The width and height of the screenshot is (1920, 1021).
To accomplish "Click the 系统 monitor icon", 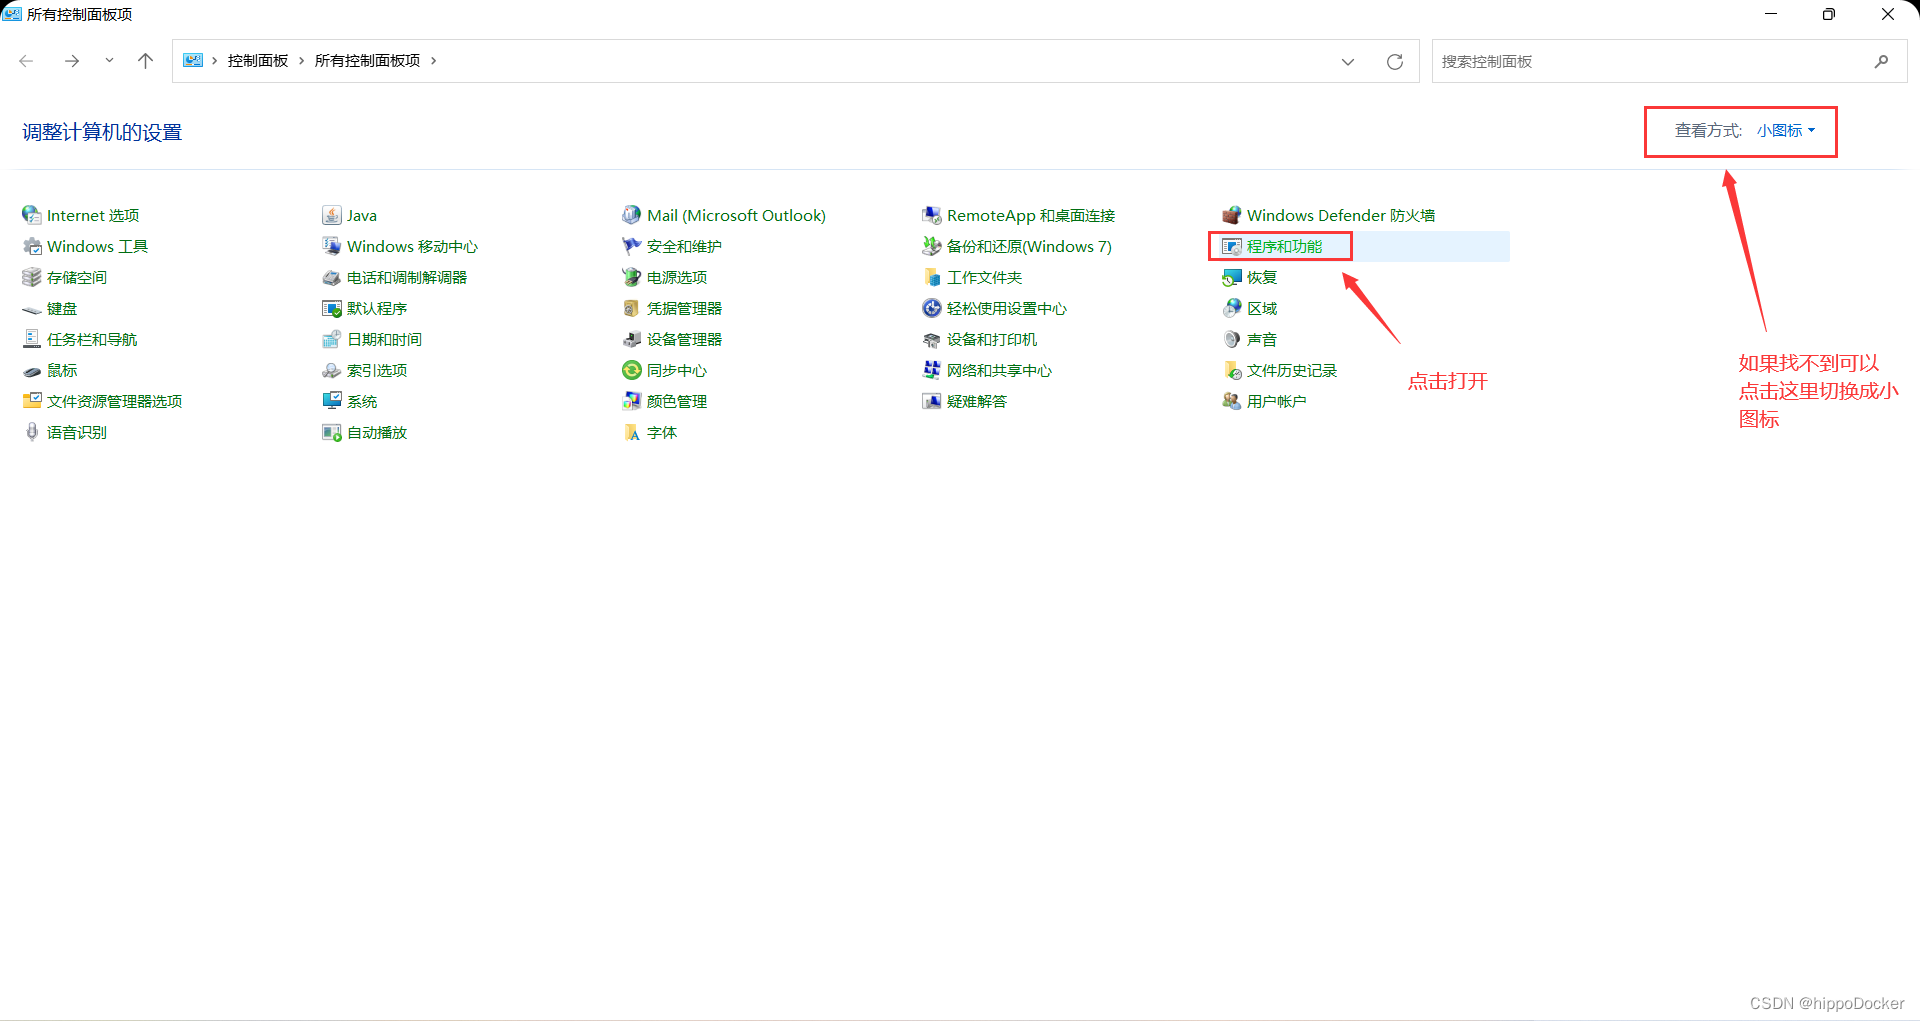I will coord(332,401).
